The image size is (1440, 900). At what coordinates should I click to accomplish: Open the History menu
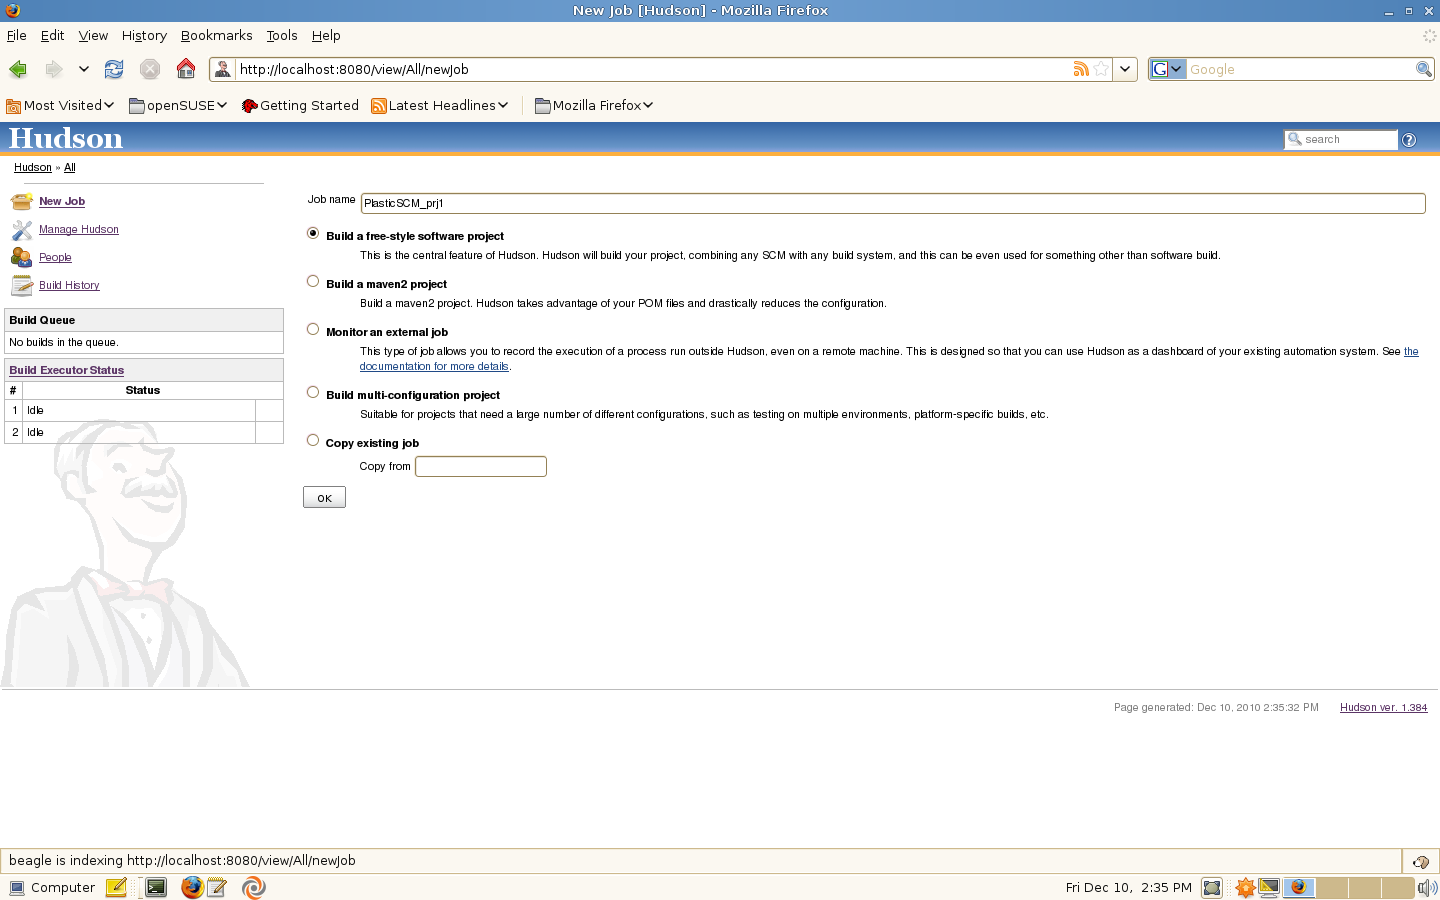(144, 35)
